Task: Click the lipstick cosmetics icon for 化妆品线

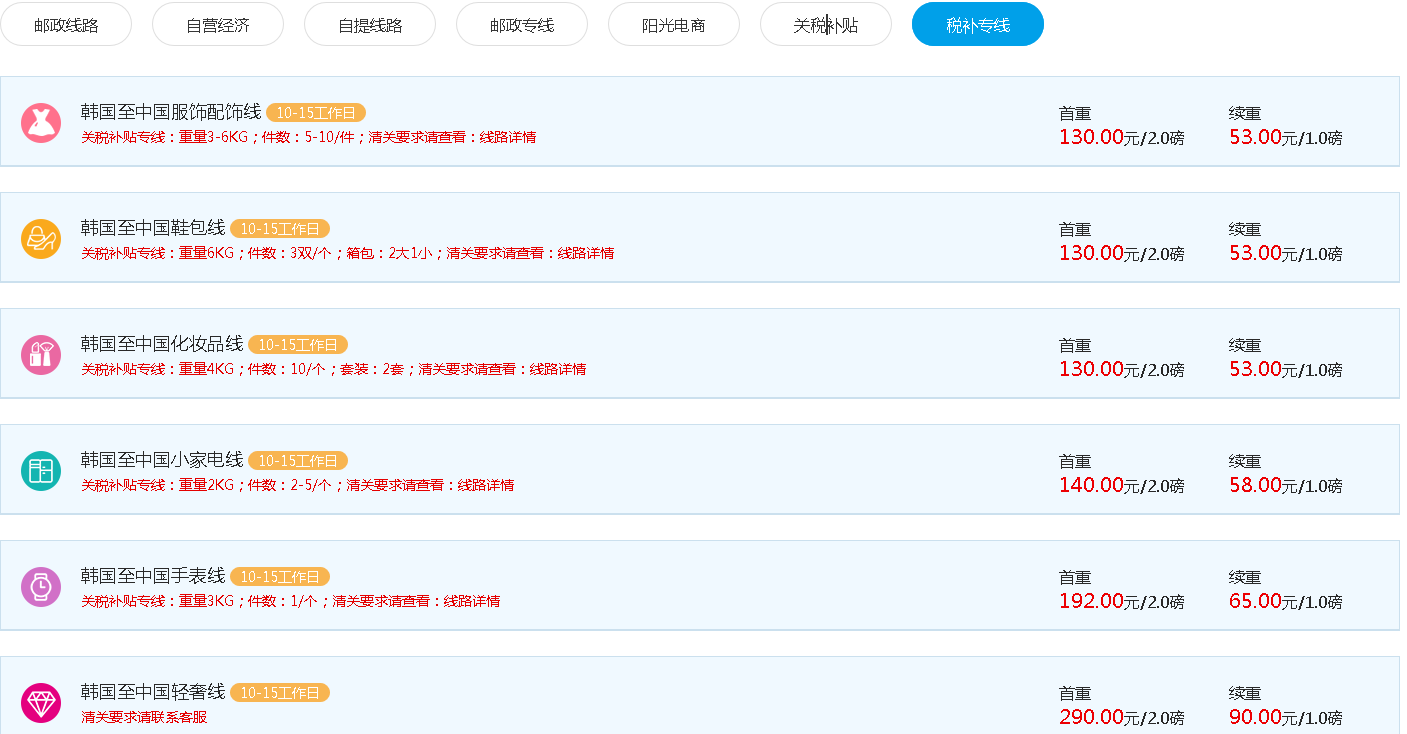Action: (x=41, y=355)
